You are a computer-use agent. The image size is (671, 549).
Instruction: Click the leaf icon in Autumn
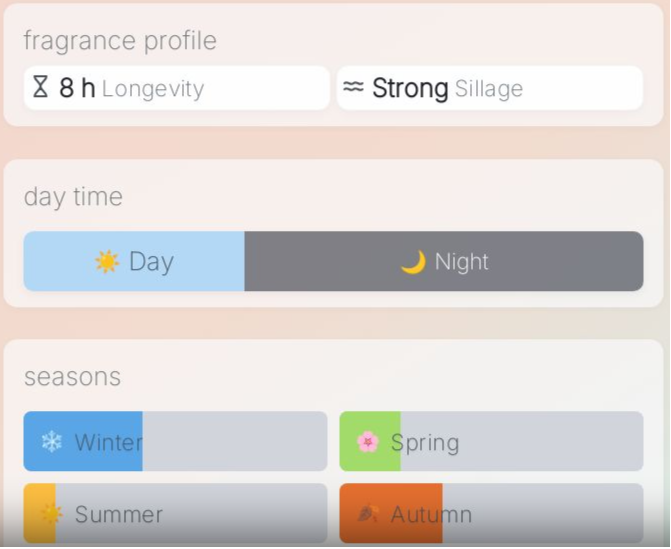pyautogui.click(x=368, y=514)
